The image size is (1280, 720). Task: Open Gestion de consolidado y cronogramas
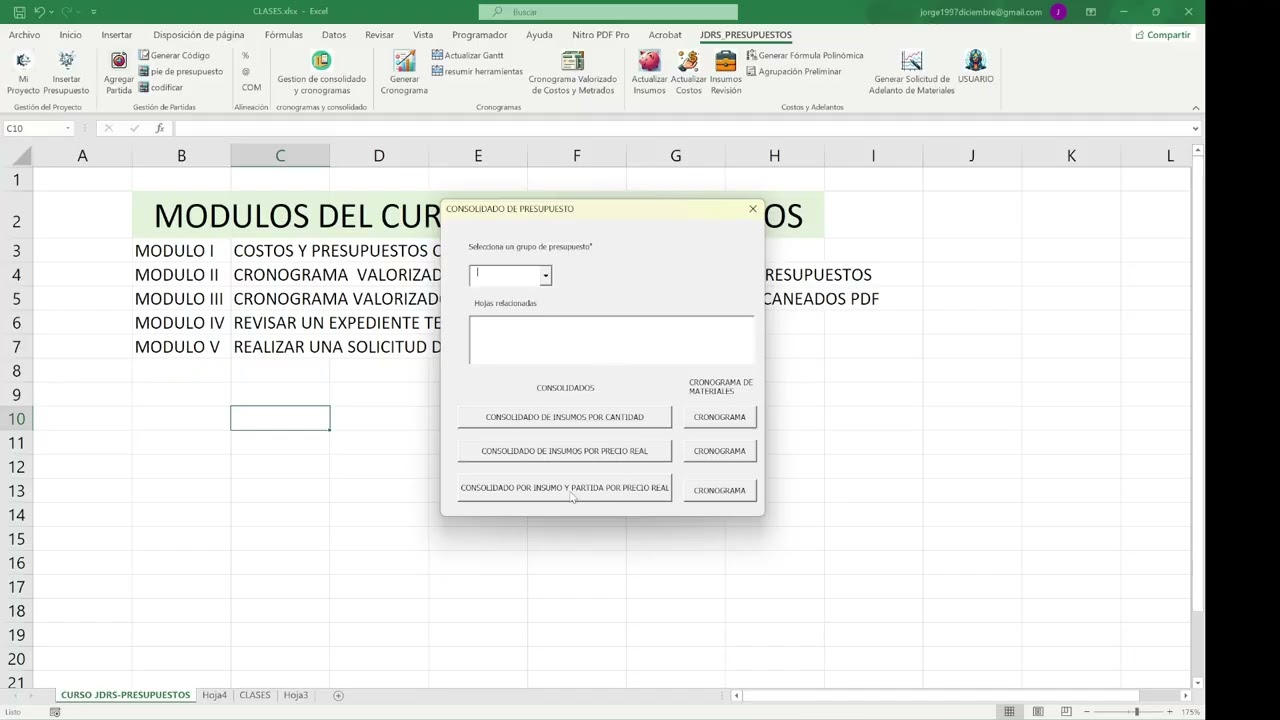(321, 73)
